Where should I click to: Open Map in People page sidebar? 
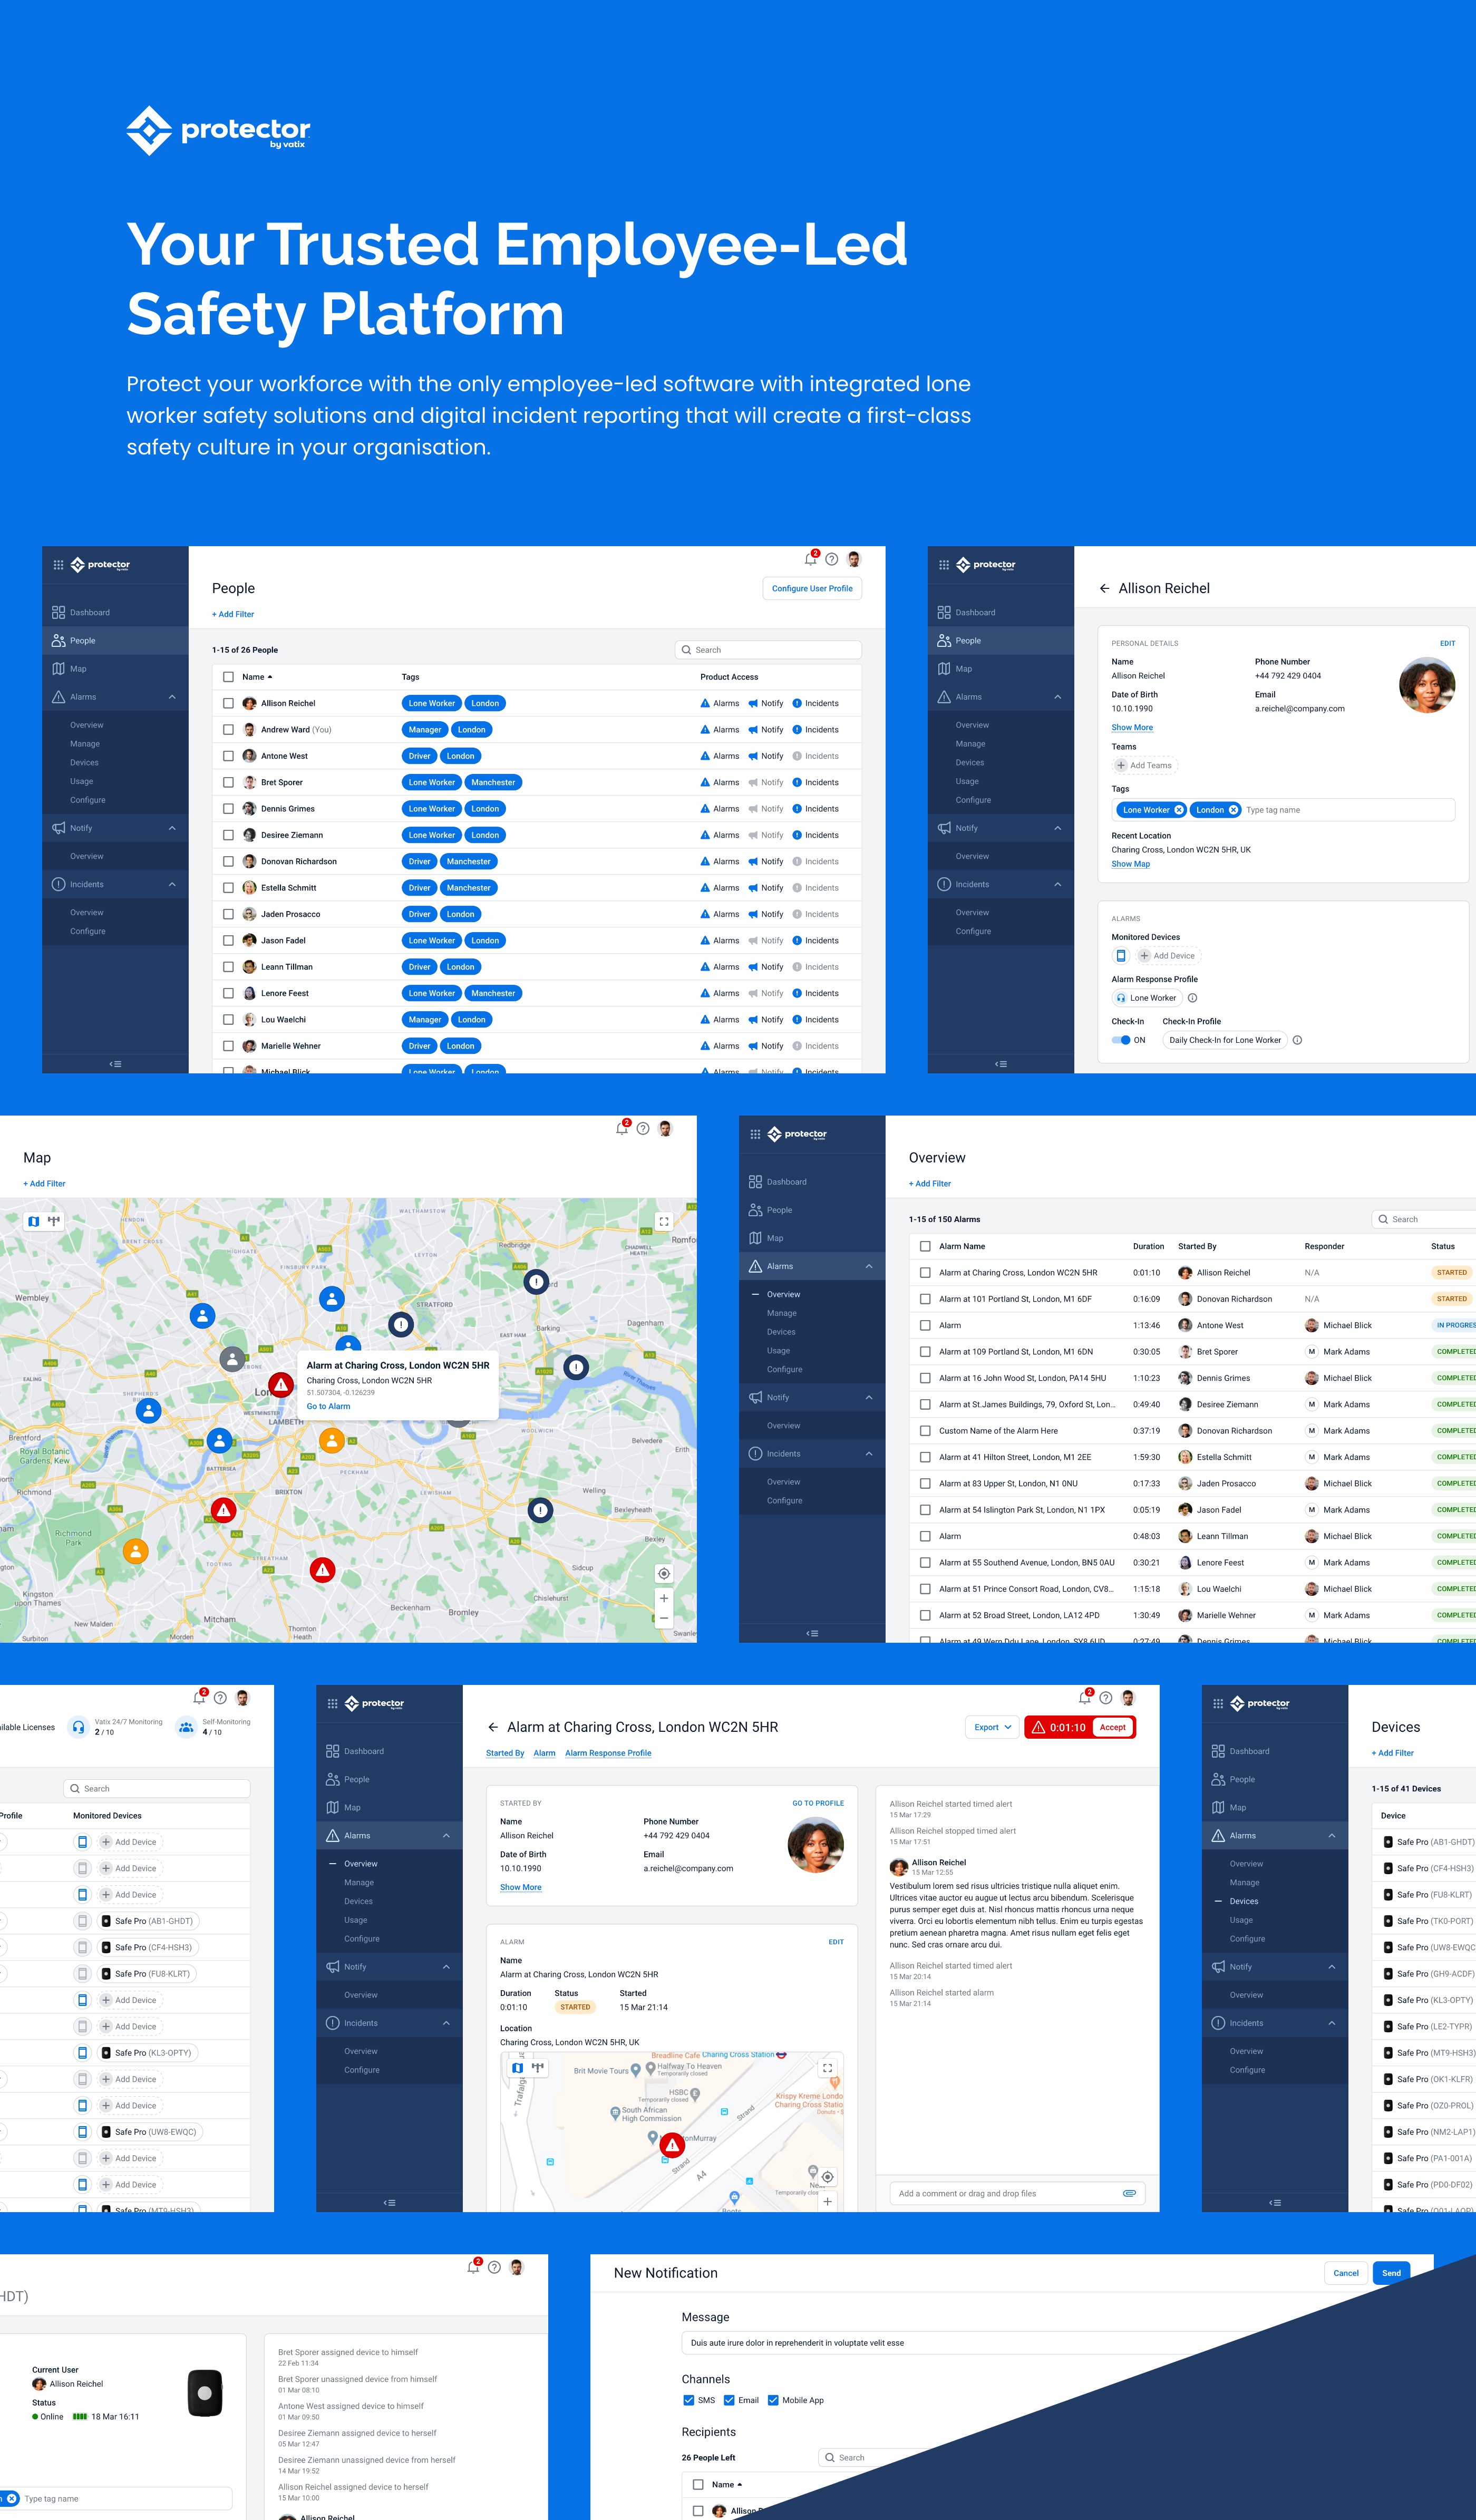[115, 668]
